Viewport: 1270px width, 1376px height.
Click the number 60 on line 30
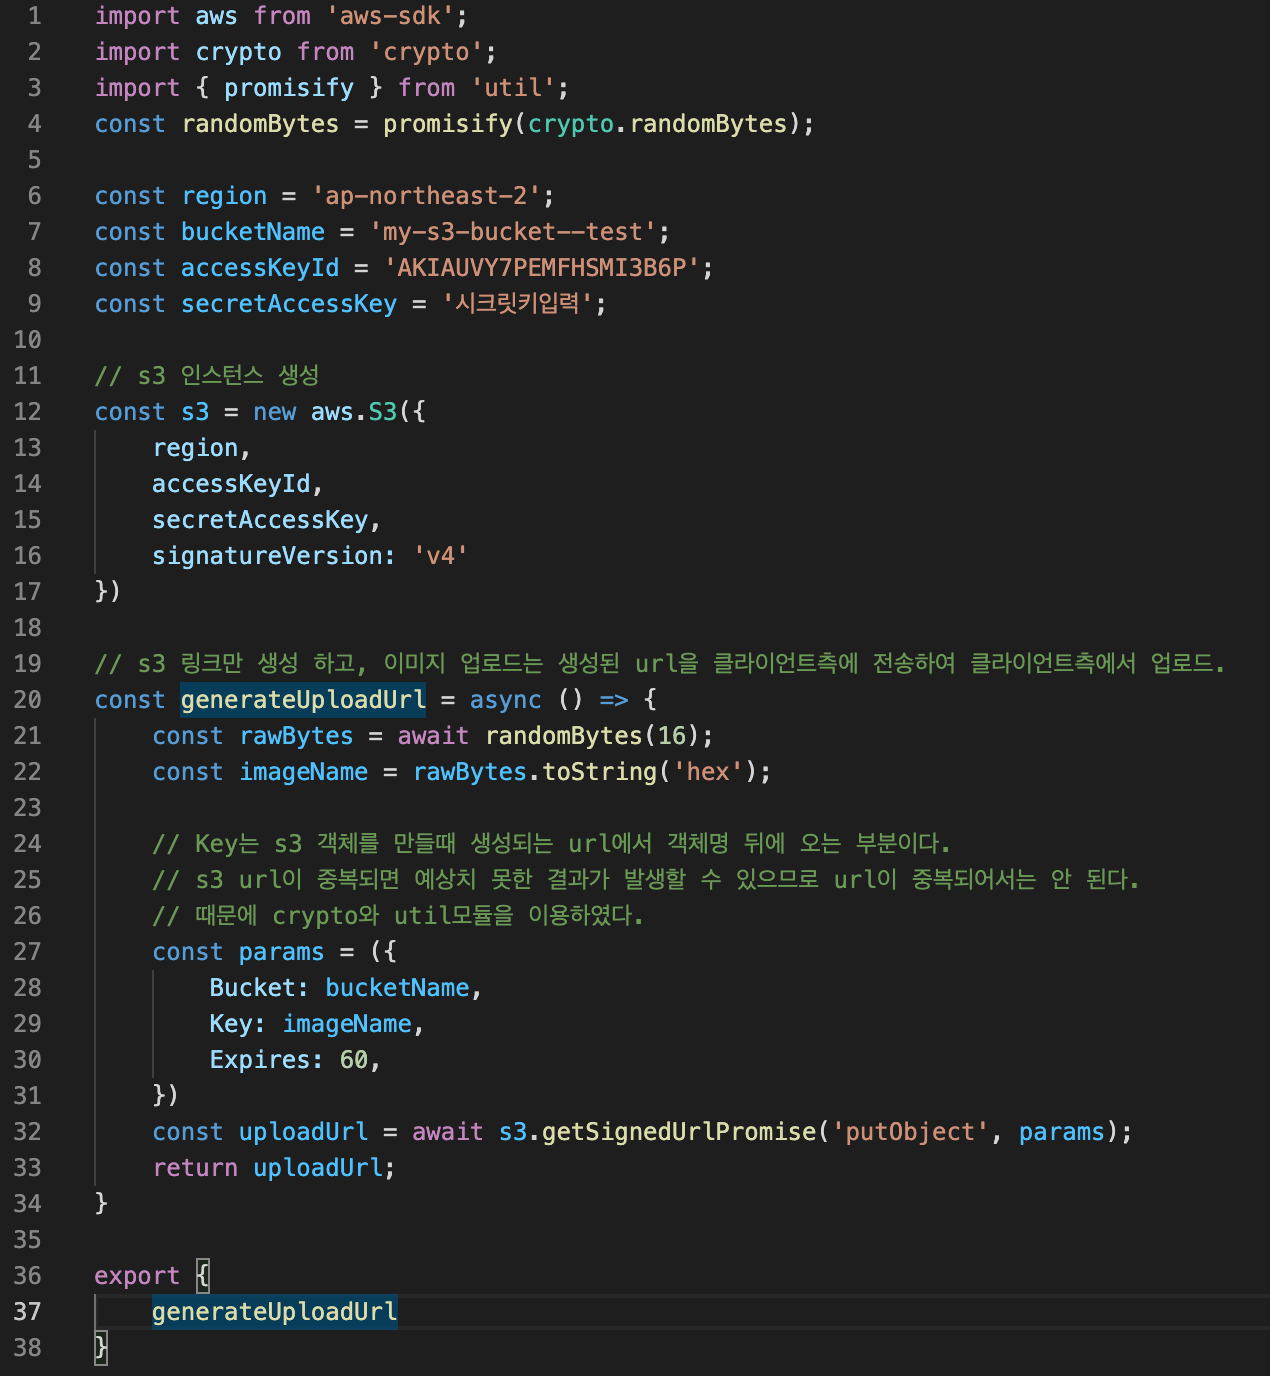pyautogui.click(x=354, y=1060)
